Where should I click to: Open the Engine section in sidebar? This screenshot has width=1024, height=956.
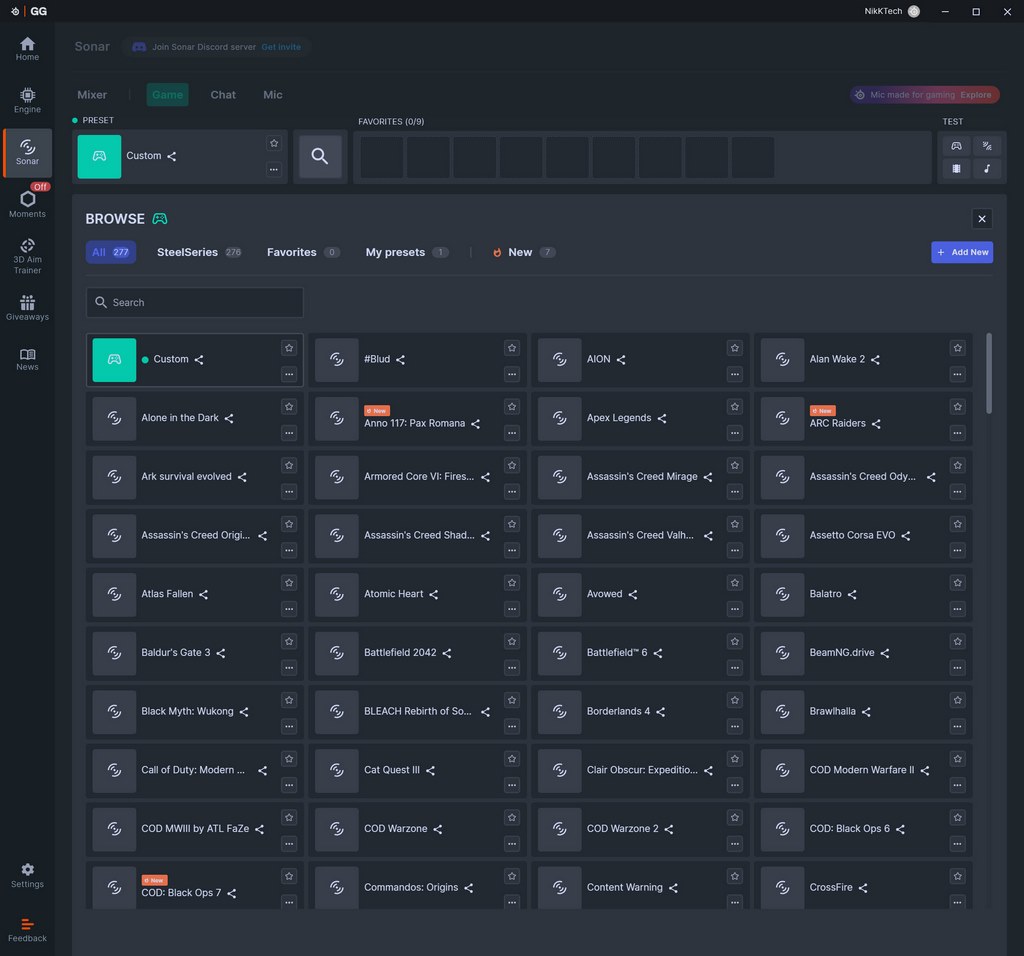click(x=27, y=99)
